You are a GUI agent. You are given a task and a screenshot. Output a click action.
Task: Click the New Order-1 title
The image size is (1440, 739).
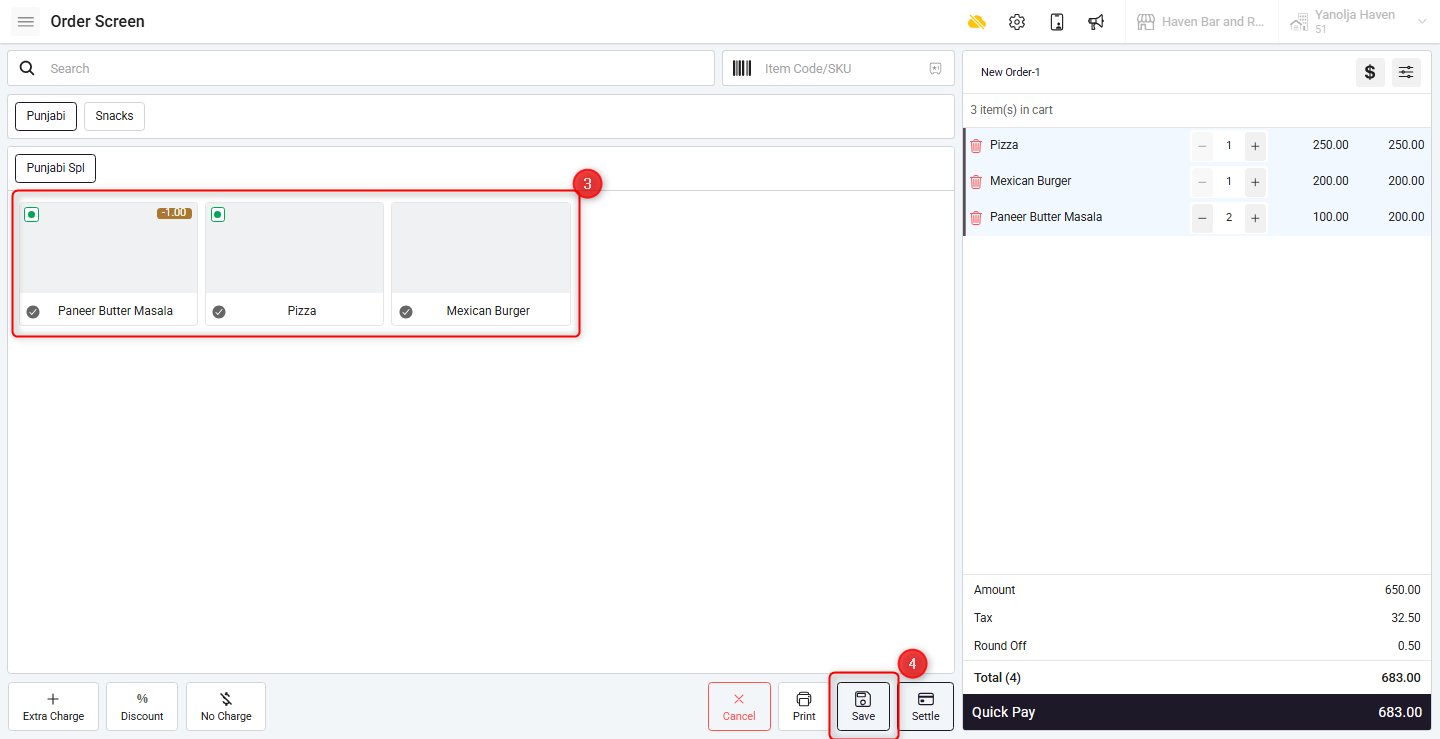click(1010, 72)
